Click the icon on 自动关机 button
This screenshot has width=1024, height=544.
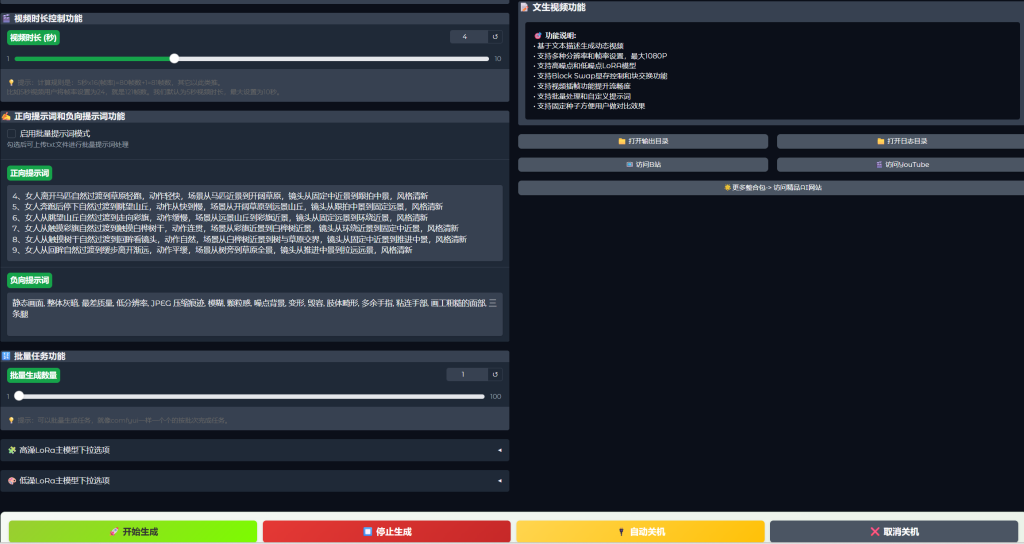point(621,532)
